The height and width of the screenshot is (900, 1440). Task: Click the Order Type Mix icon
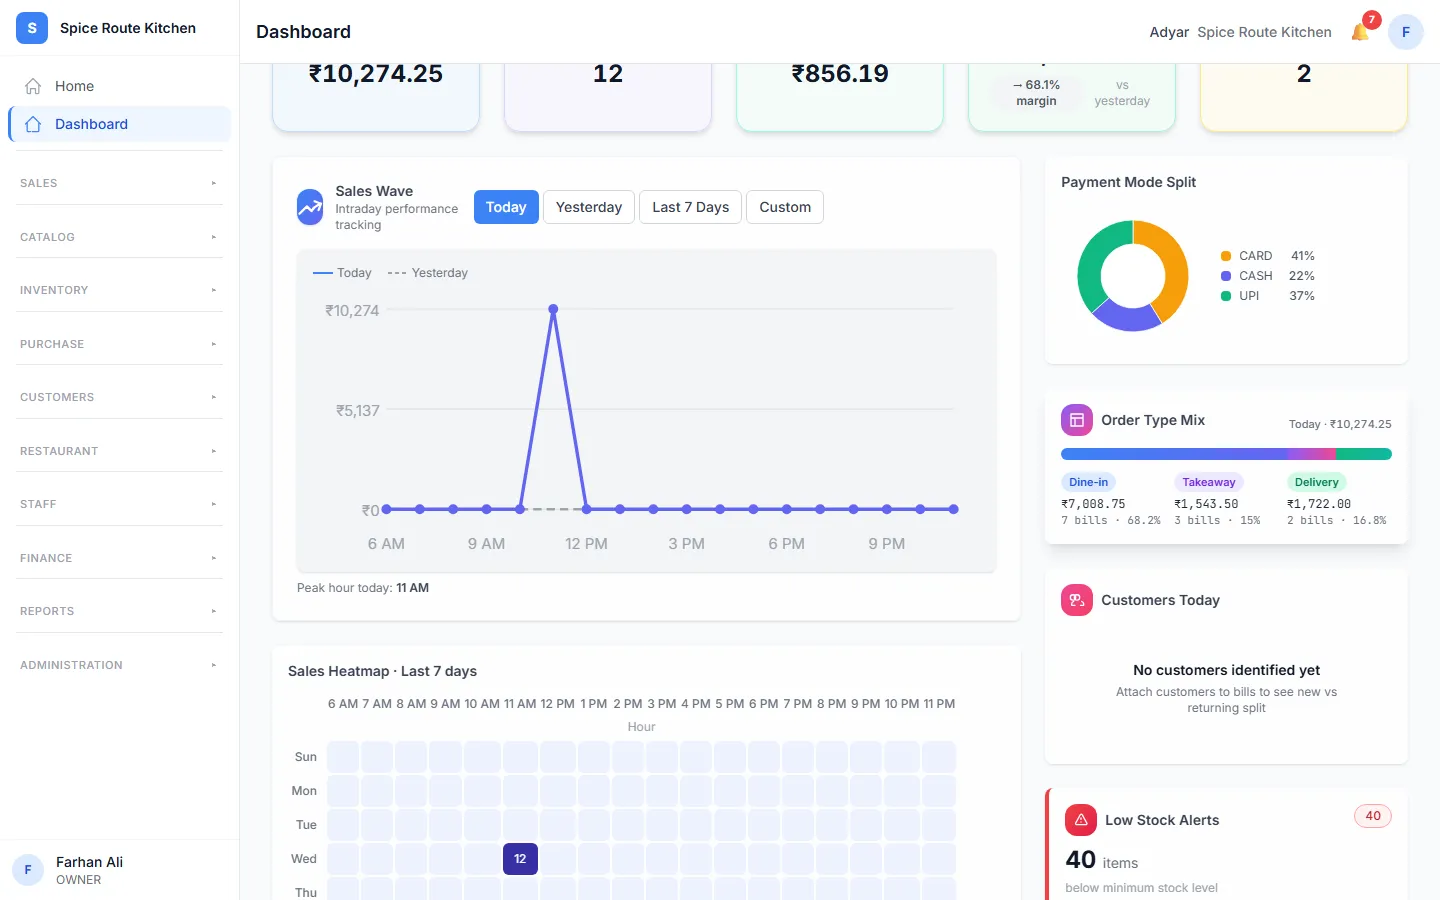pyautogui.click(x=1077, y=420)
